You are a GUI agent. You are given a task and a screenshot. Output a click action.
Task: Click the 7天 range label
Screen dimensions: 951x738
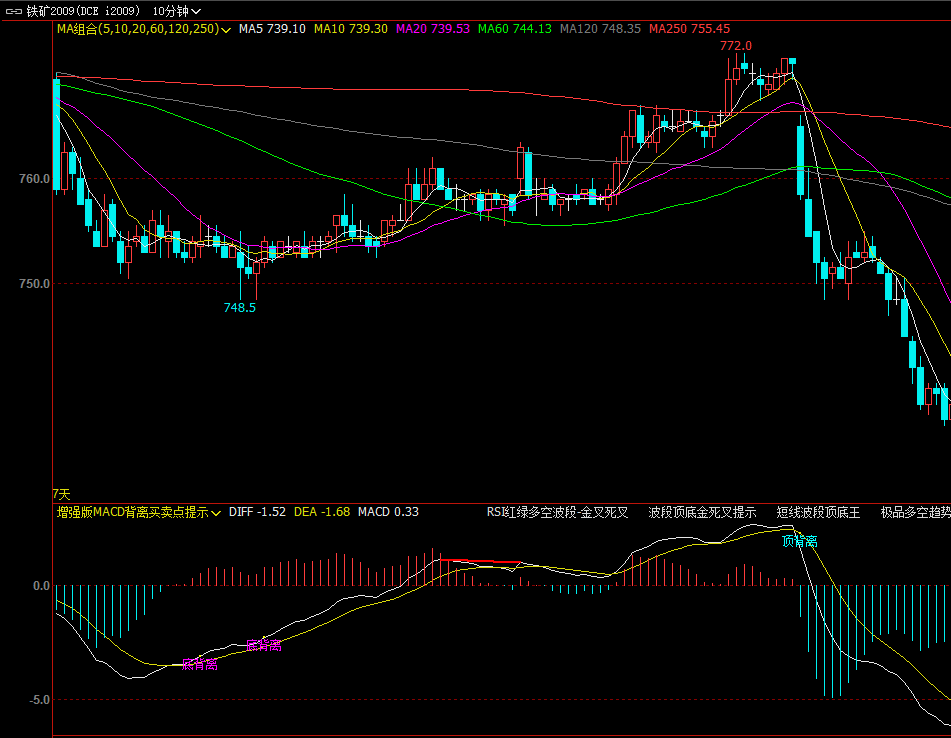[x=61, y=494]
